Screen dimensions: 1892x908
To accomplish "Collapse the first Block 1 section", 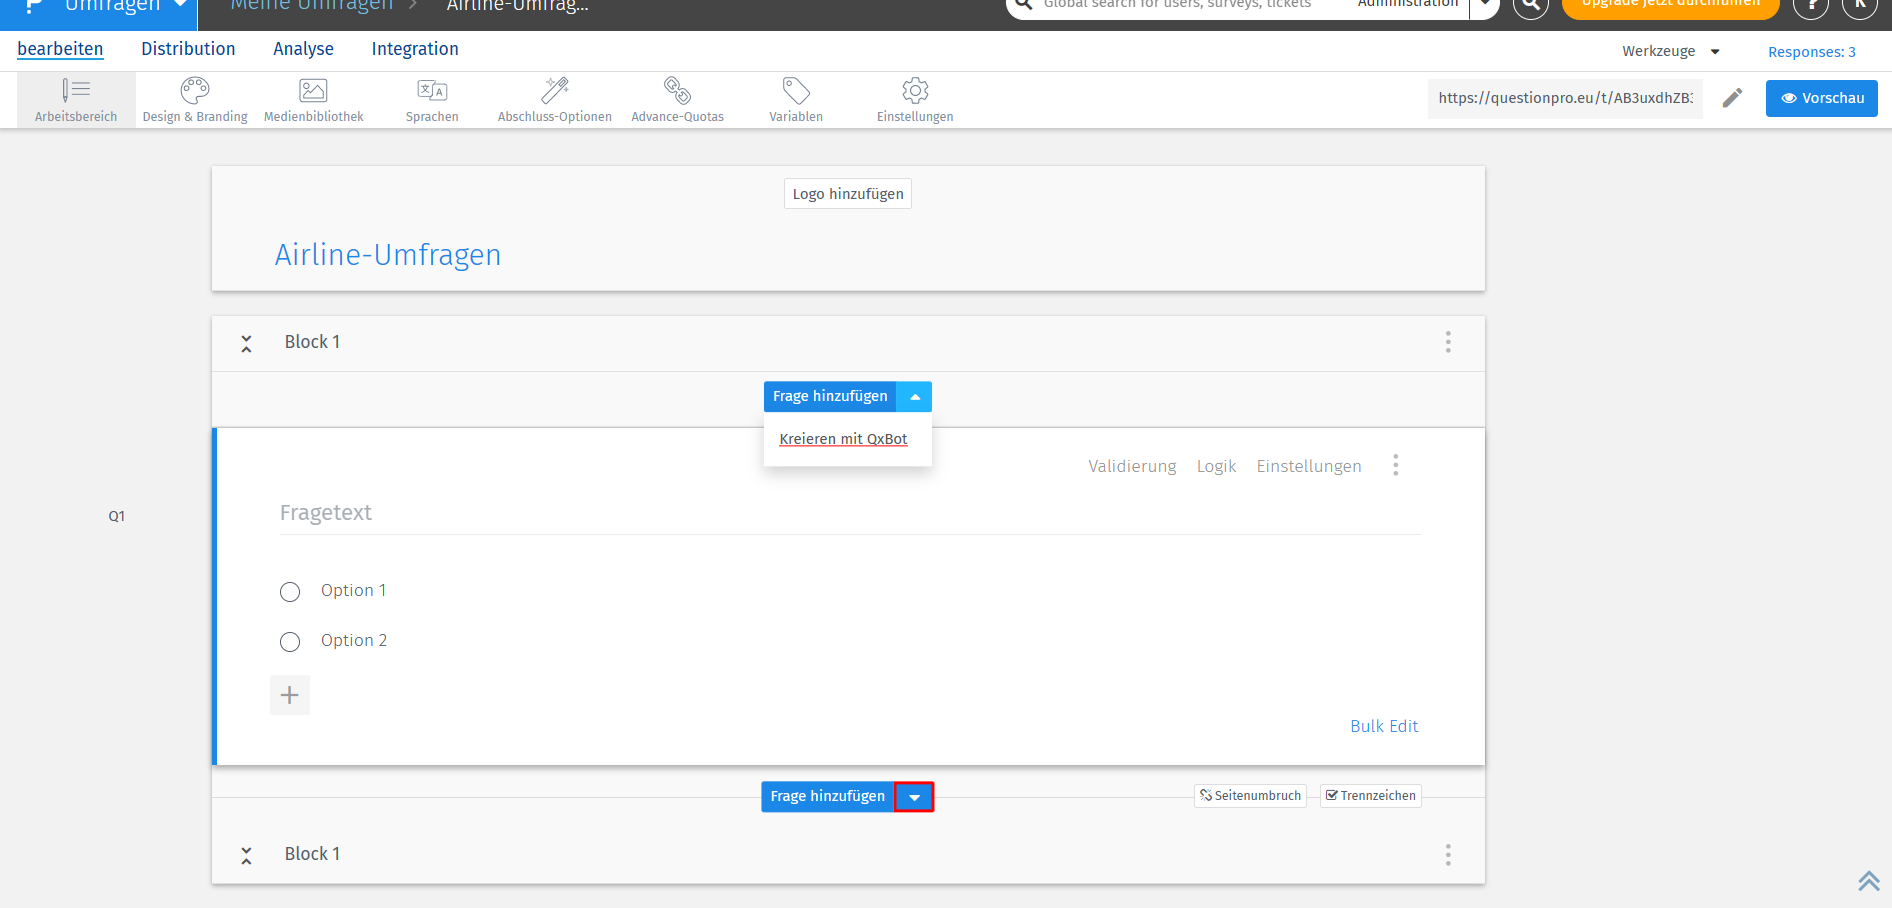I will coord(246,343).
